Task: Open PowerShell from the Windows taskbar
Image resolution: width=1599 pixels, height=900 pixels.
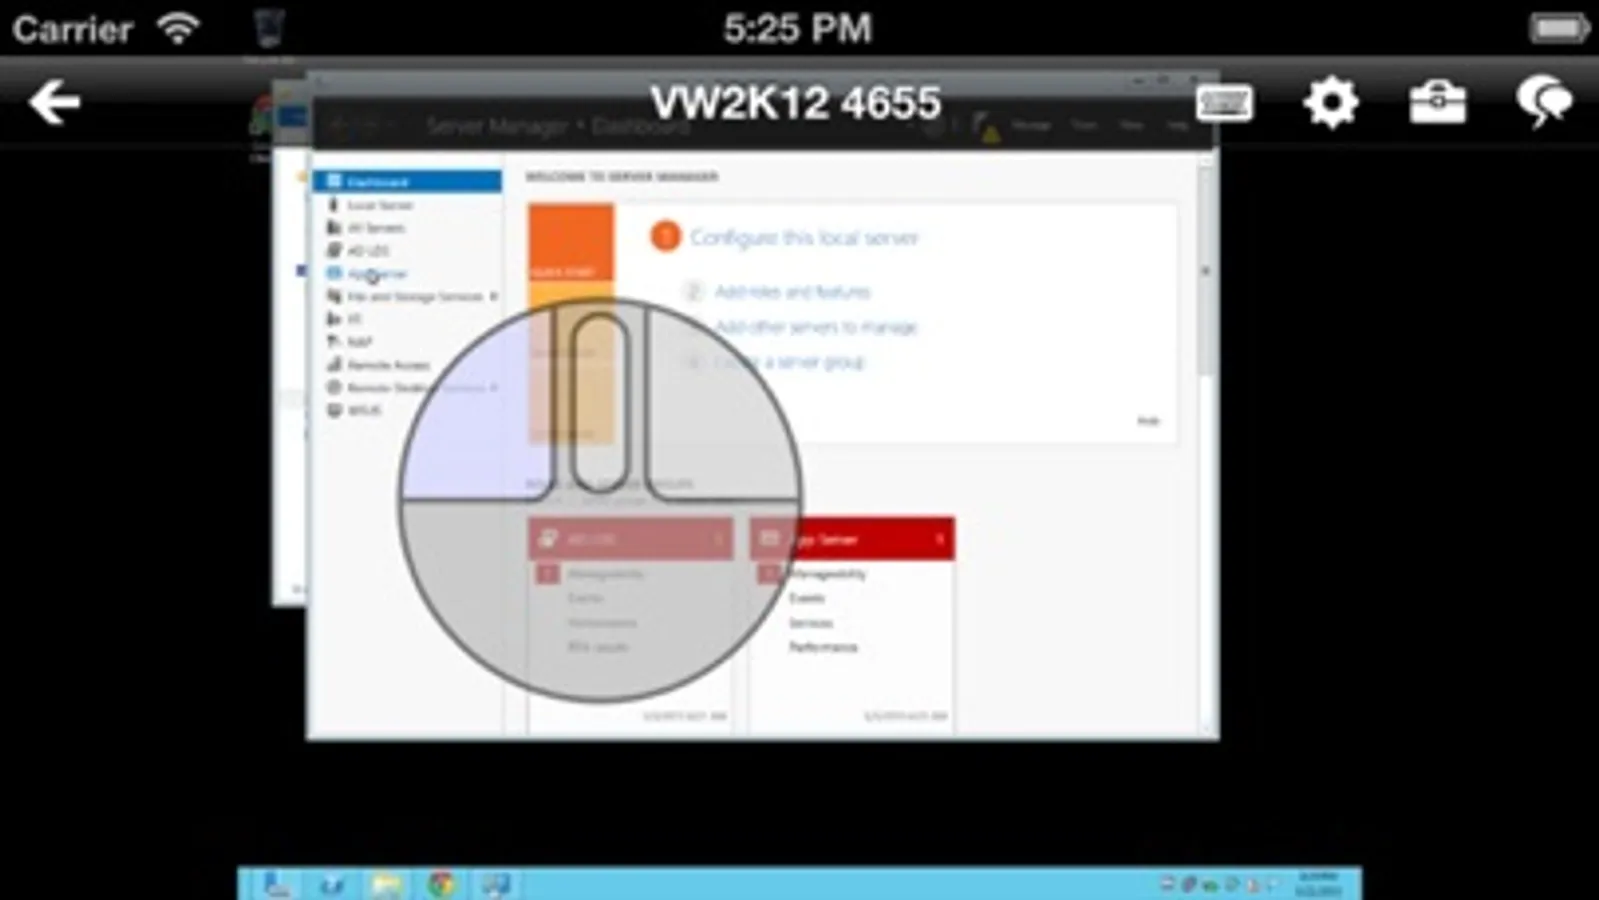Action: click(x=333, y=884)
